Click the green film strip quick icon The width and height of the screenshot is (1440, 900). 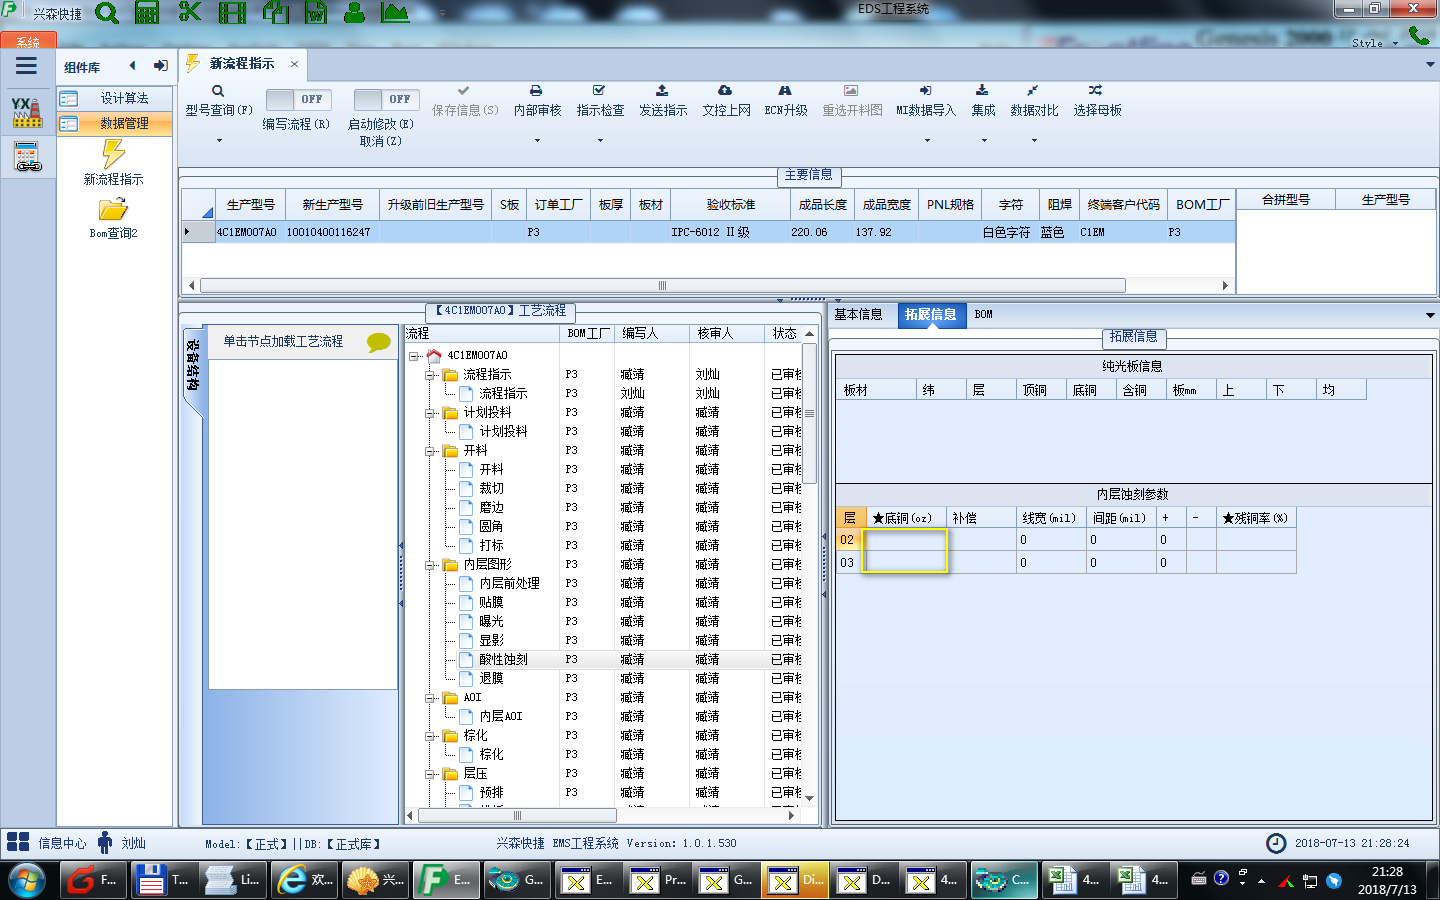point(232,13)
